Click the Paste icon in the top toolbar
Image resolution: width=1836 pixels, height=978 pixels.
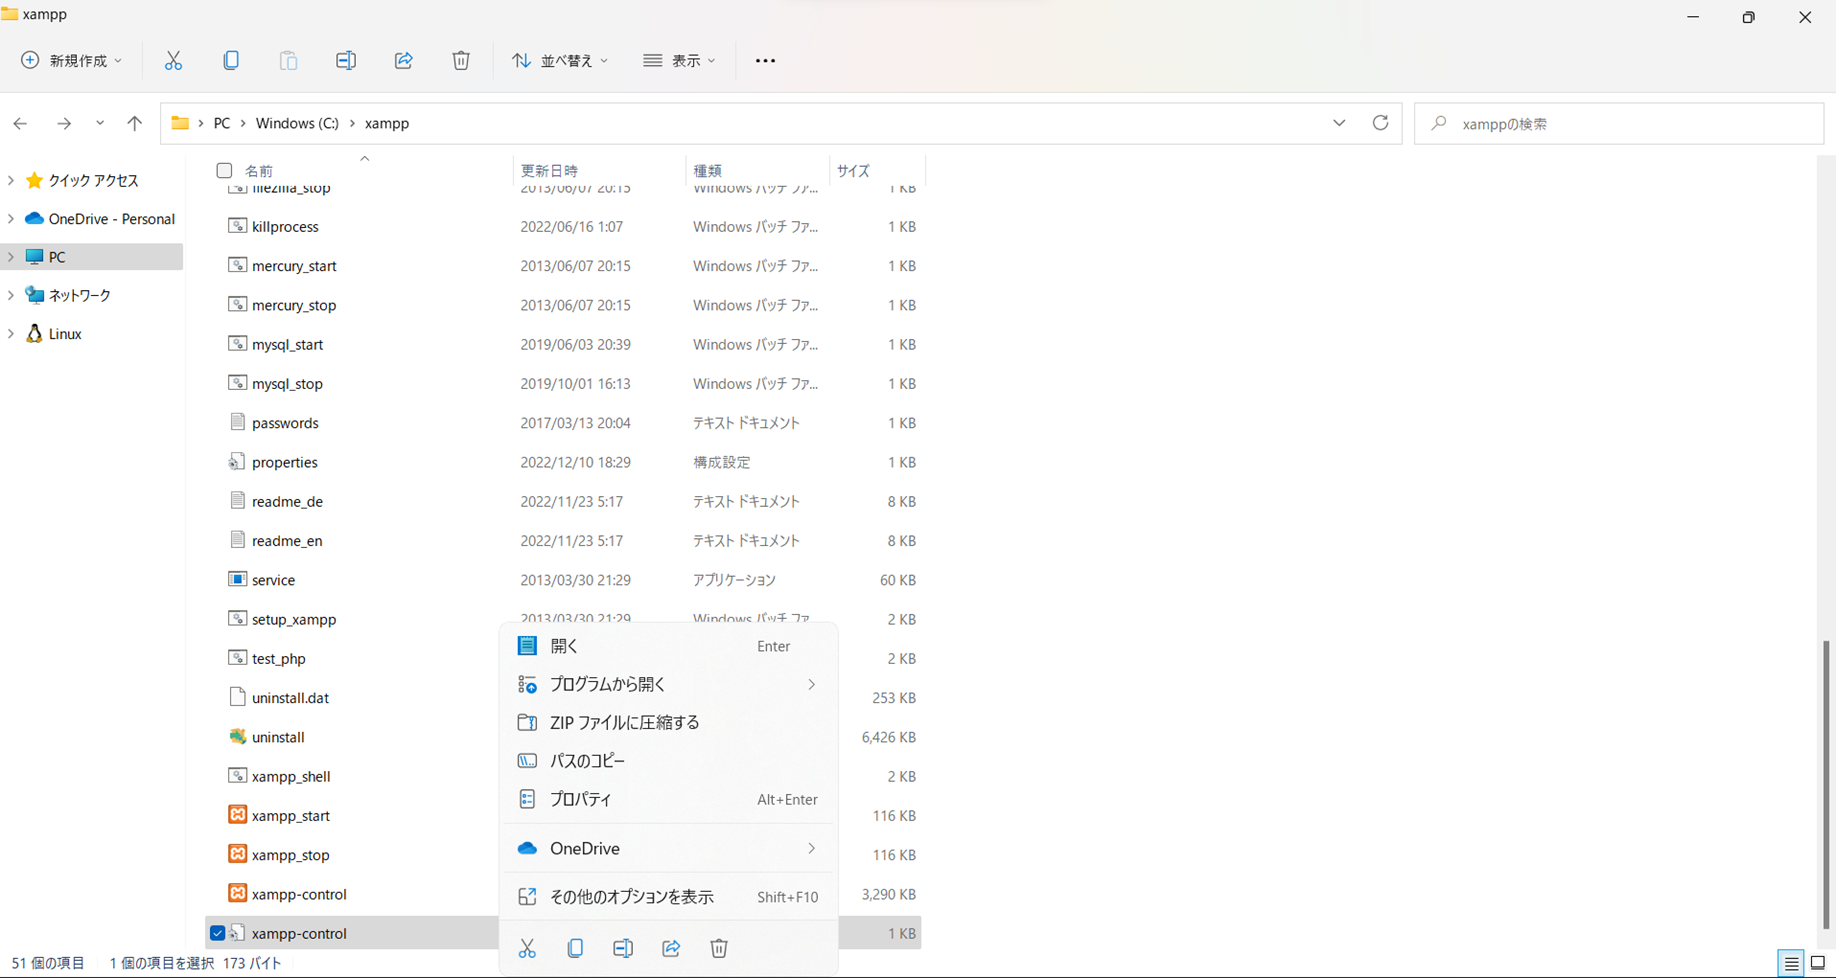[288, 61]
